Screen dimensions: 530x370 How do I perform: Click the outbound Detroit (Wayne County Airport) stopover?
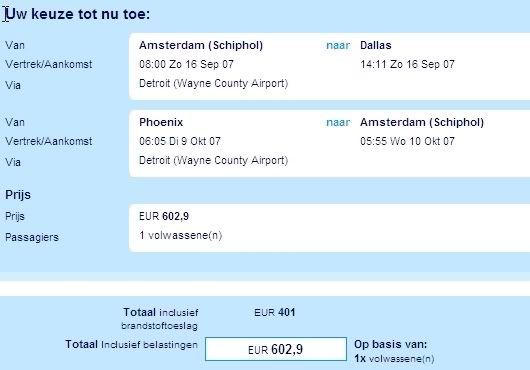click(213, 83)
